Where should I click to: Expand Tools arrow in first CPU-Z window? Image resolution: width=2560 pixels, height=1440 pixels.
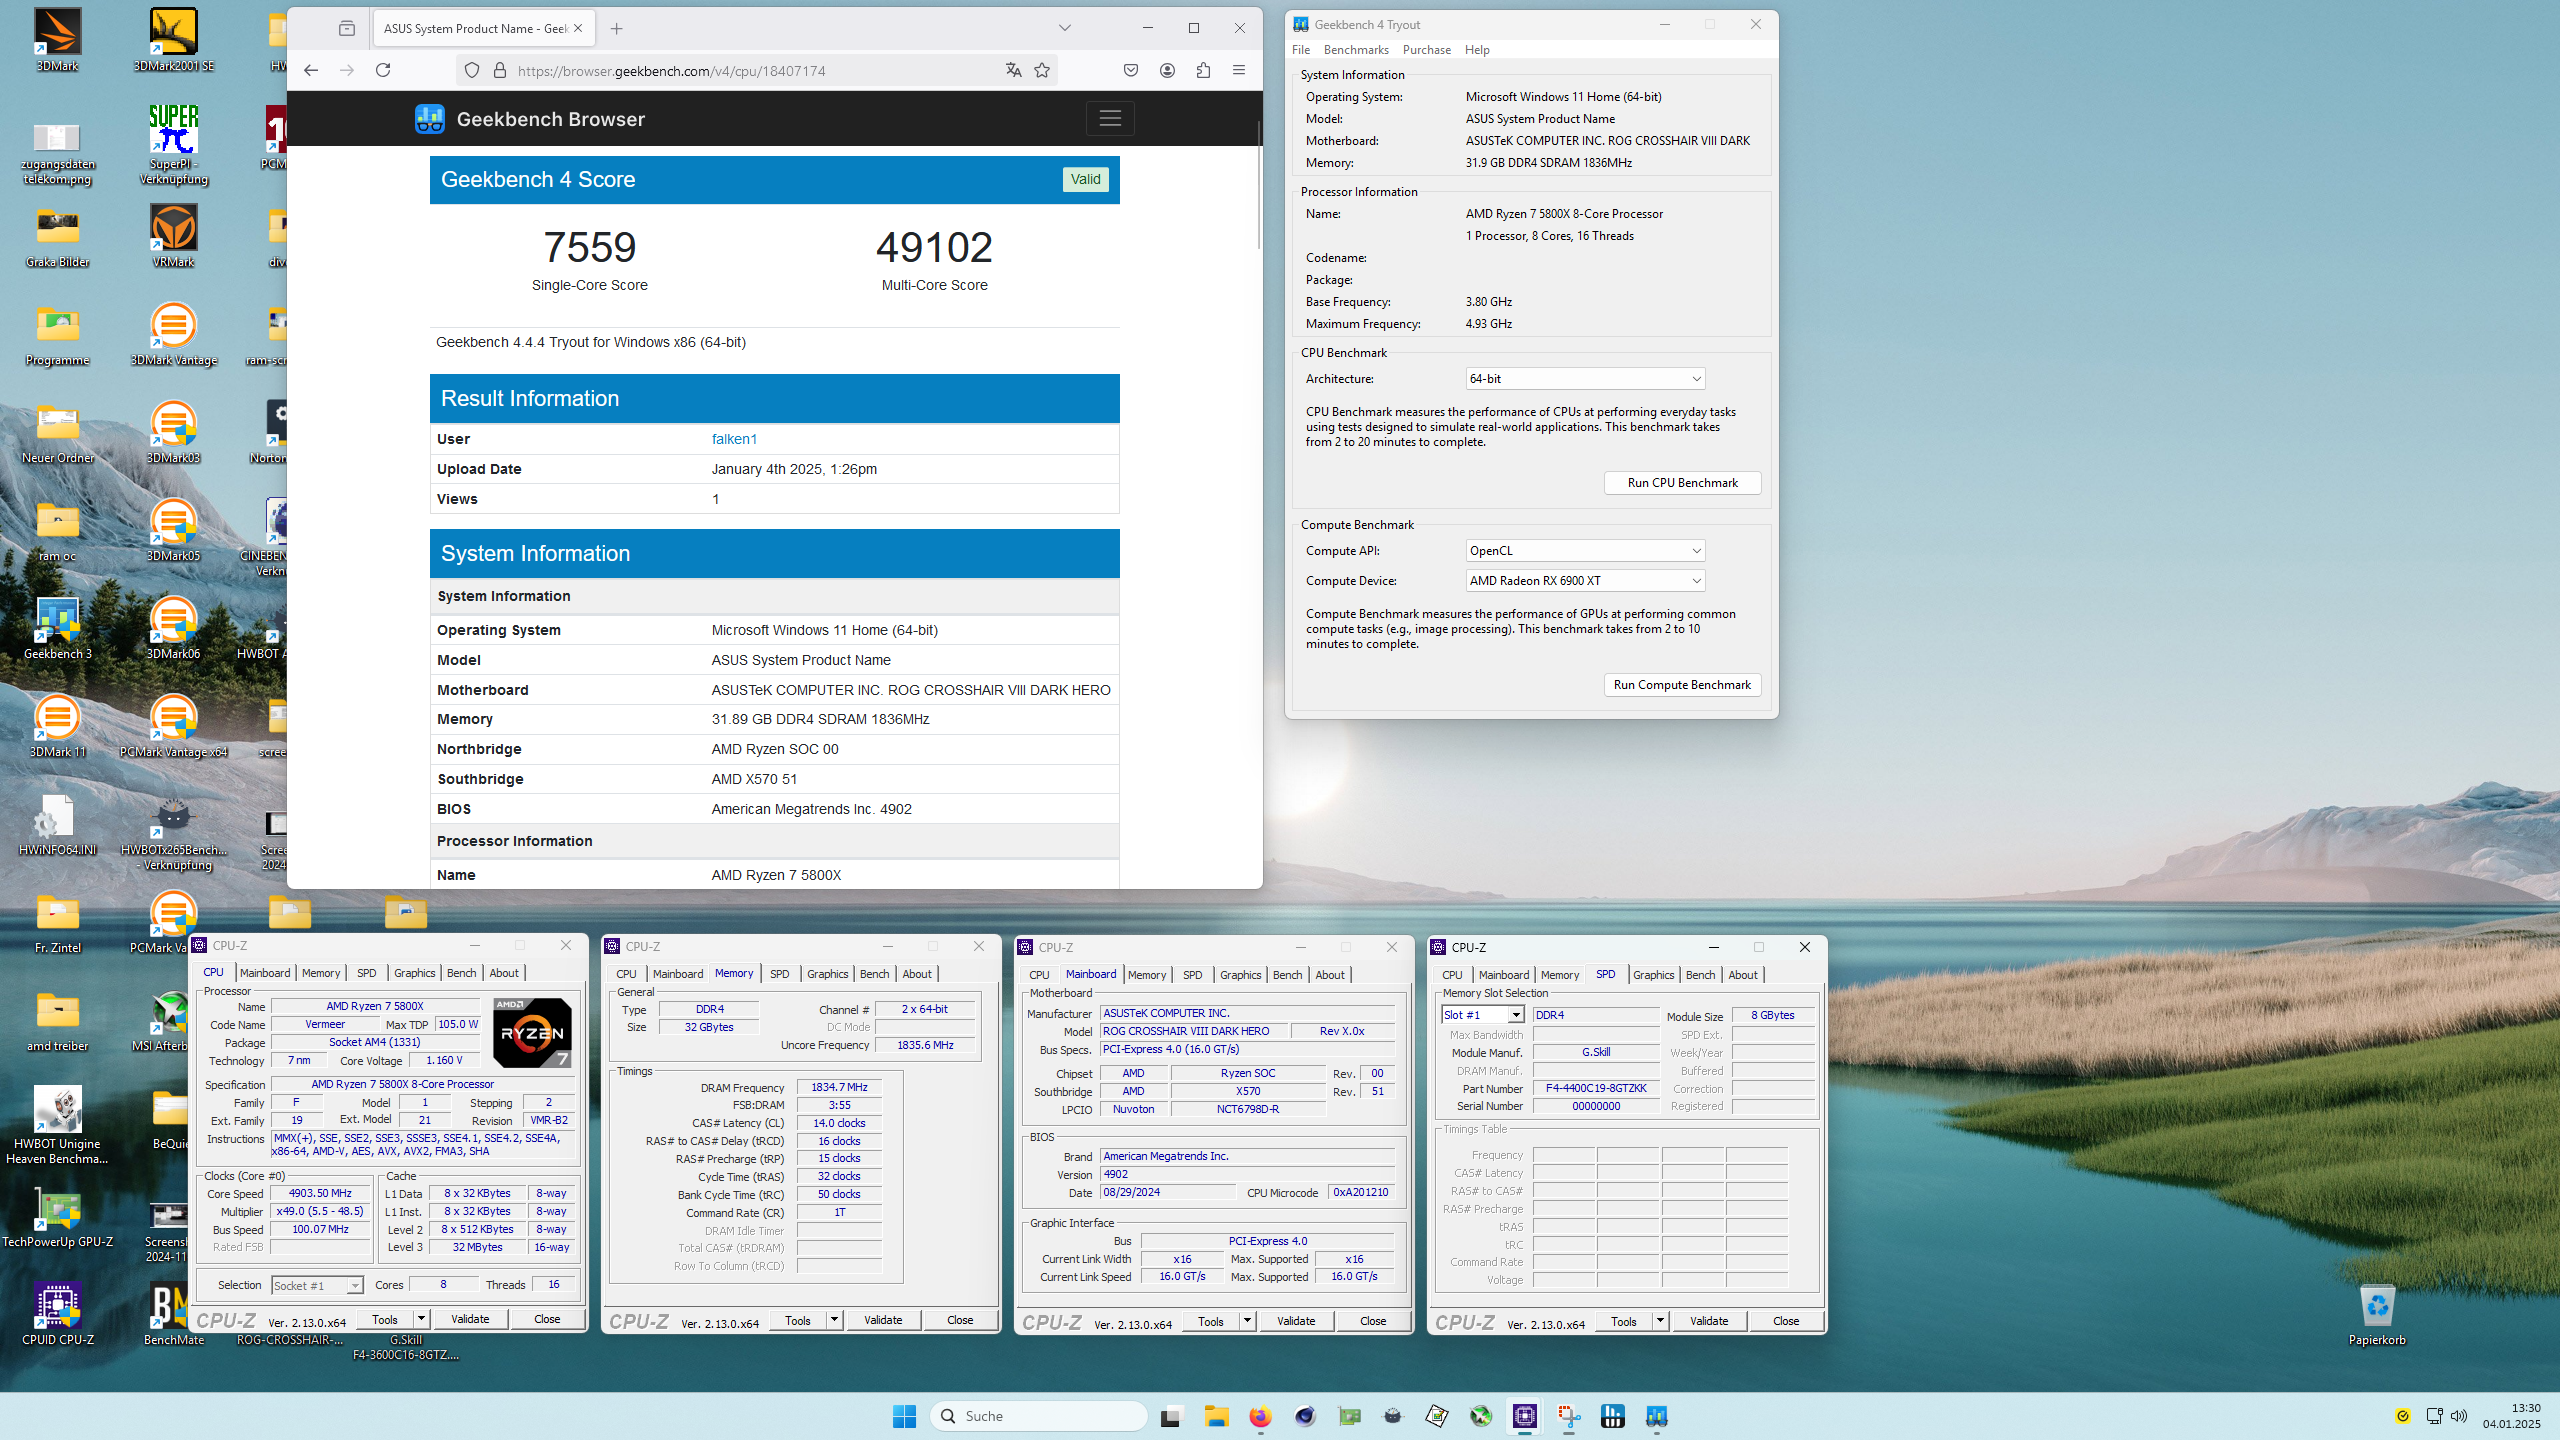[421, 1320]
